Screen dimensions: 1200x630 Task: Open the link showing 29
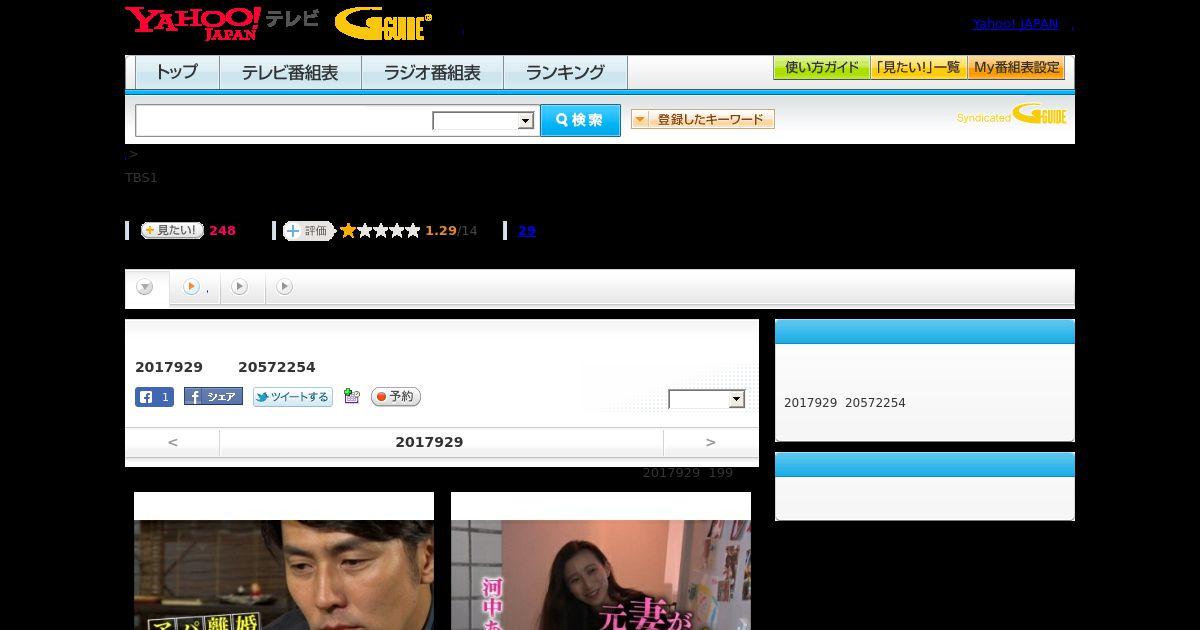click(527, 231)
